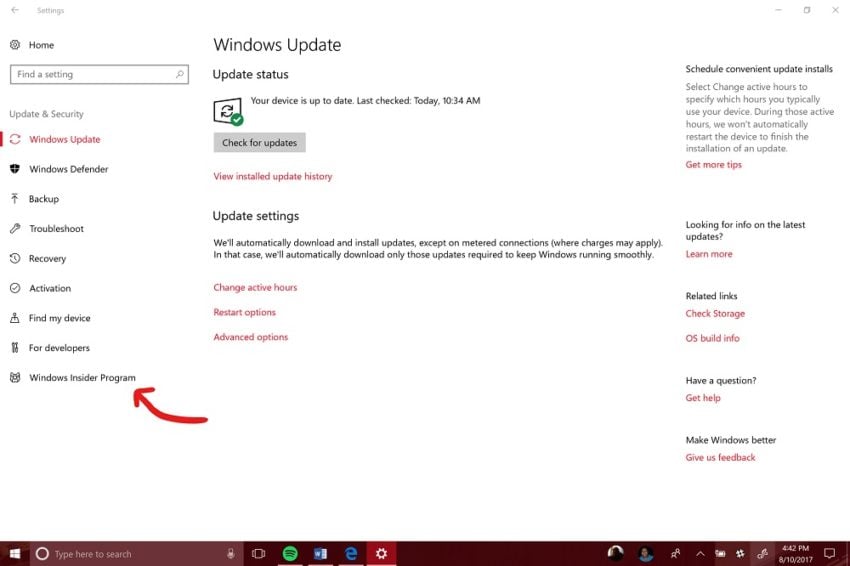The image size is (850, 566).
Task: Open Microsoft Edge from the taskbar
Action: click(x=351, y=554)
